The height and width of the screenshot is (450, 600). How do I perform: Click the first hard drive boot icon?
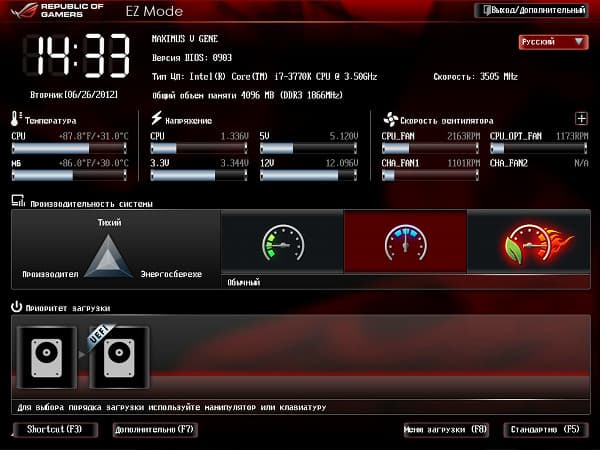click(x=47, y=358)
